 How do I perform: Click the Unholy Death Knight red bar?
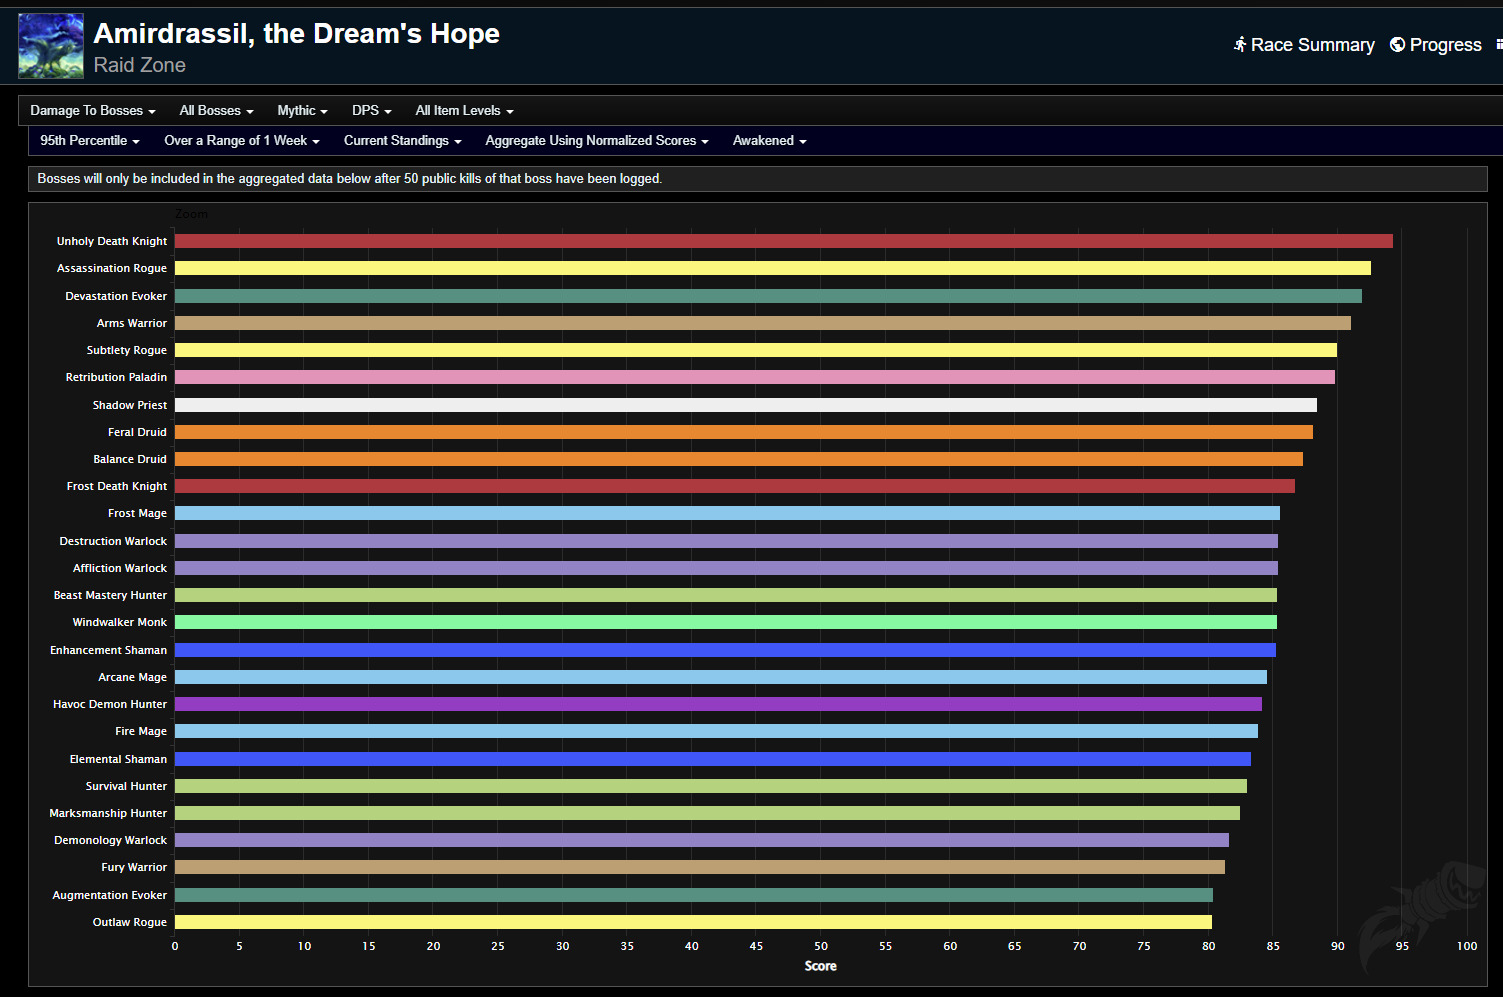pos(783,241)
